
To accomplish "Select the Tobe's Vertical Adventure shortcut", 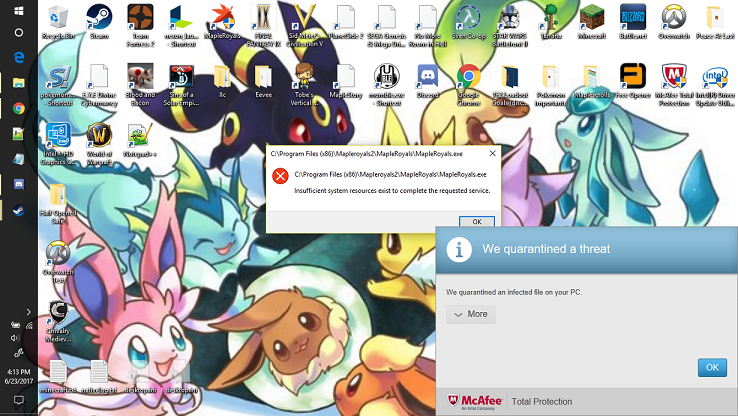I will point(305,85).
